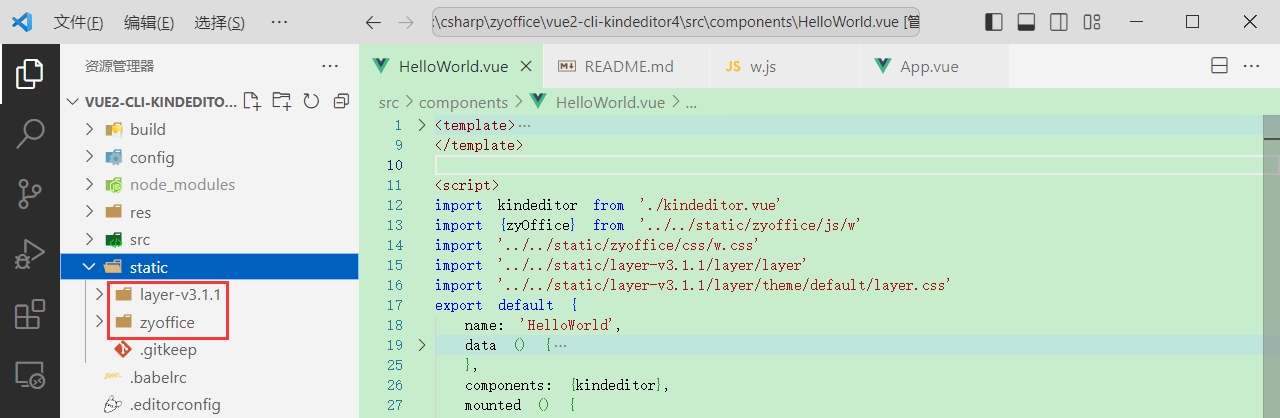Click the components breadcrumb link
Screen dimensions: 1280x418
pyautogui.click(x=463, y=102)
